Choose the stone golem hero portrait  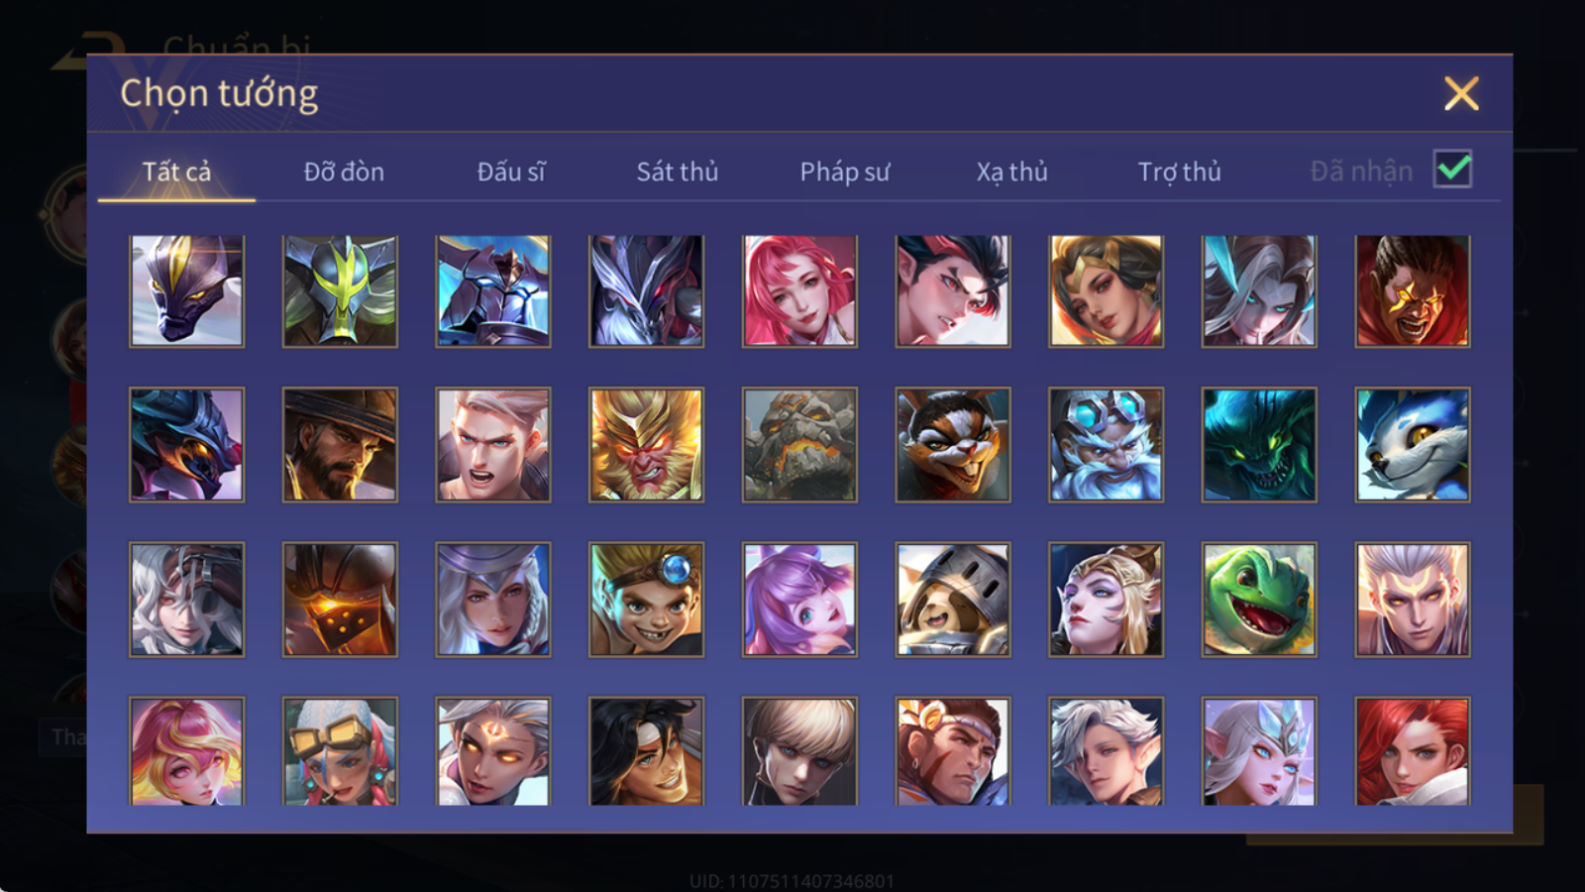(799, 445)
